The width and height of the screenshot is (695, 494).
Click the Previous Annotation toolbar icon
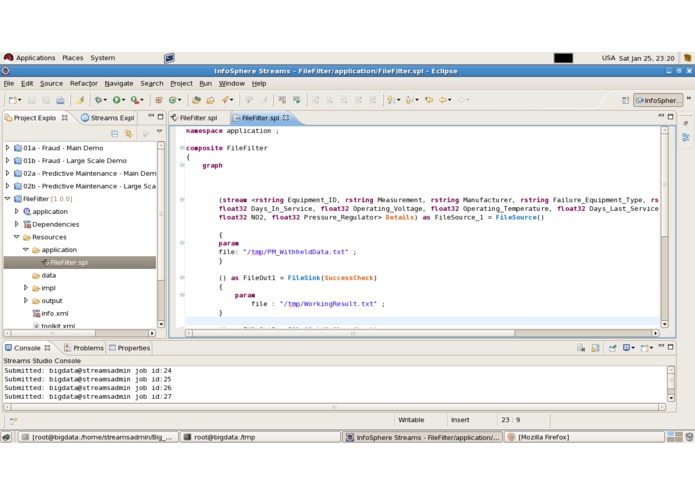[409, 100]
